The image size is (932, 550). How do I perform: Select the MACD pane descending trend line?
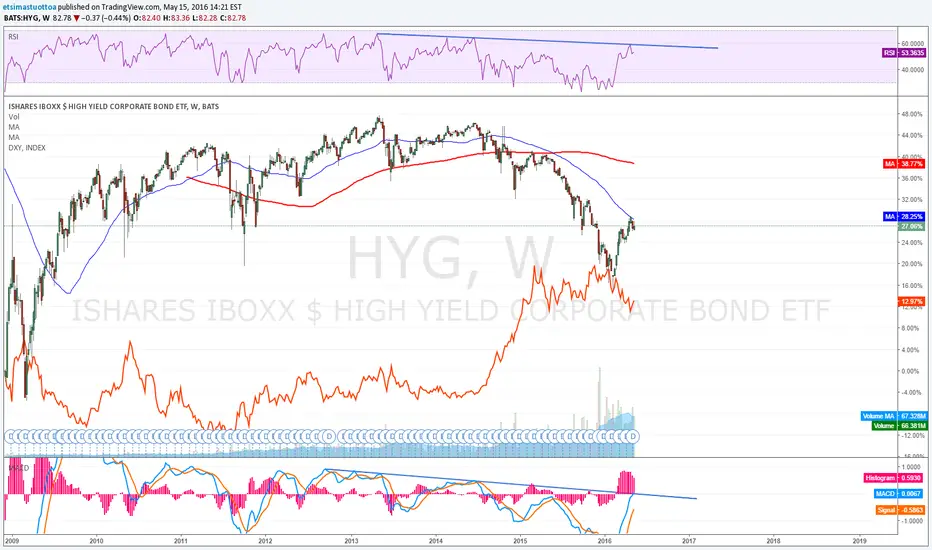[x=510, y=484]
